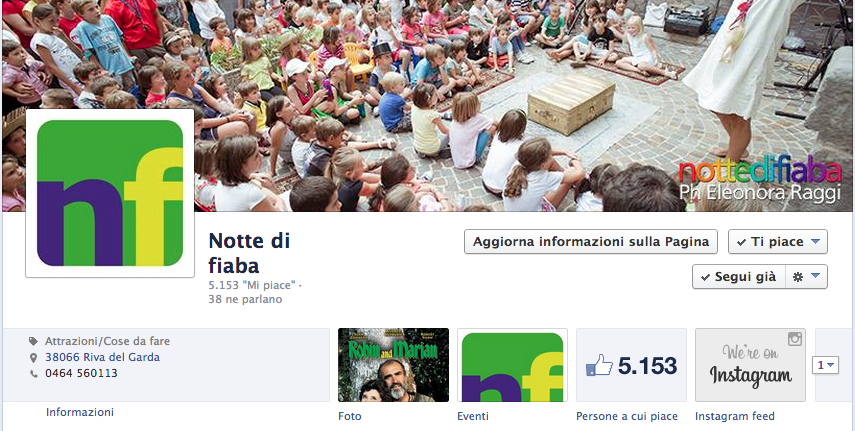Screen dimensions: 855x431
Task: Click the location pin icon
Action: 33,358
